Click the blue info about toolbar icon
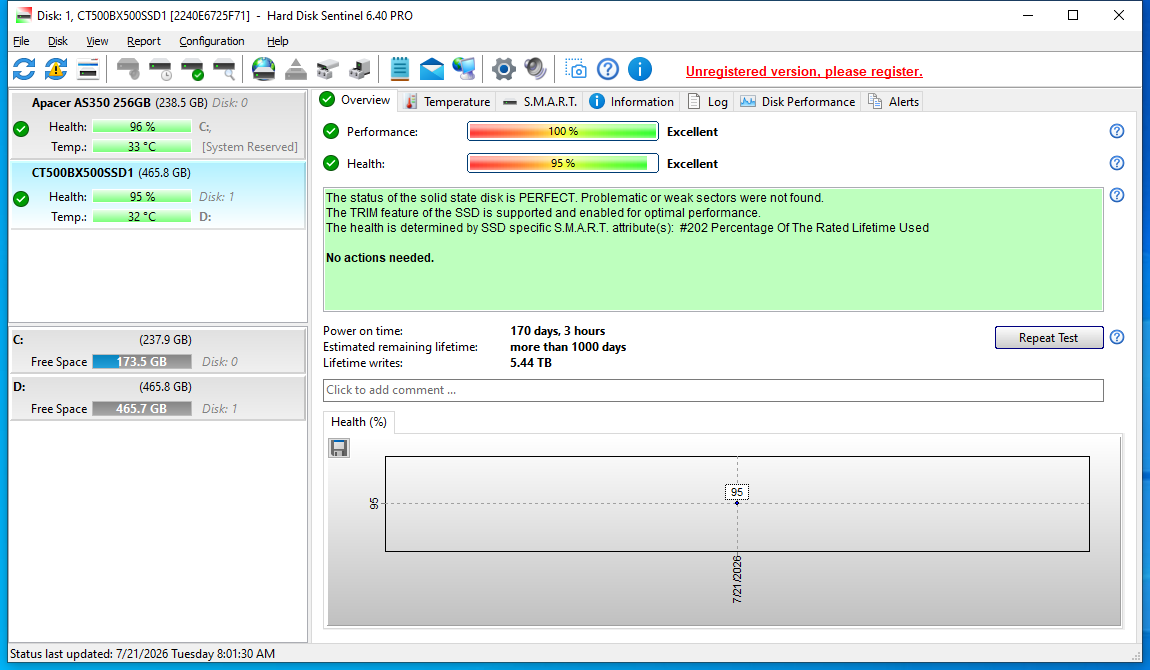 [640, 70]
